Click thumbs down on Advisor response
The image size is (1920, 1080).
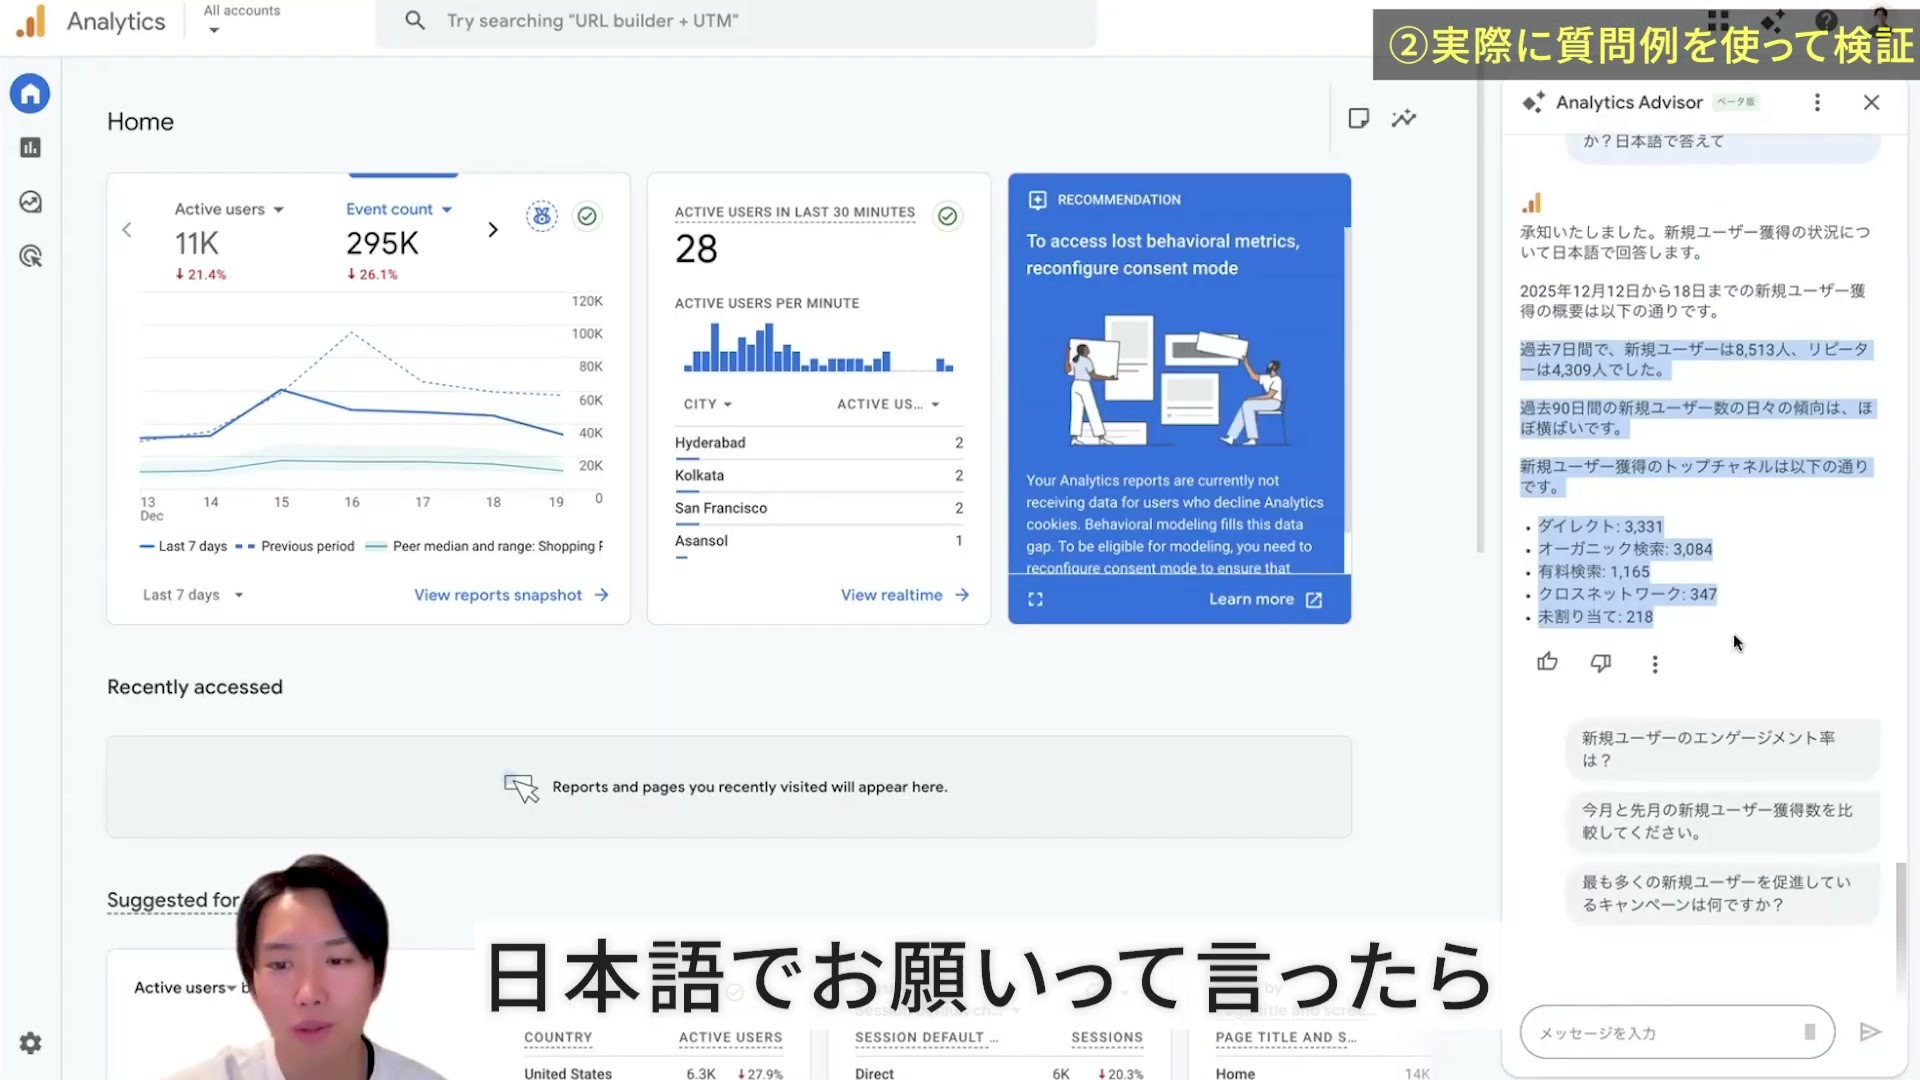(1601, 663)
